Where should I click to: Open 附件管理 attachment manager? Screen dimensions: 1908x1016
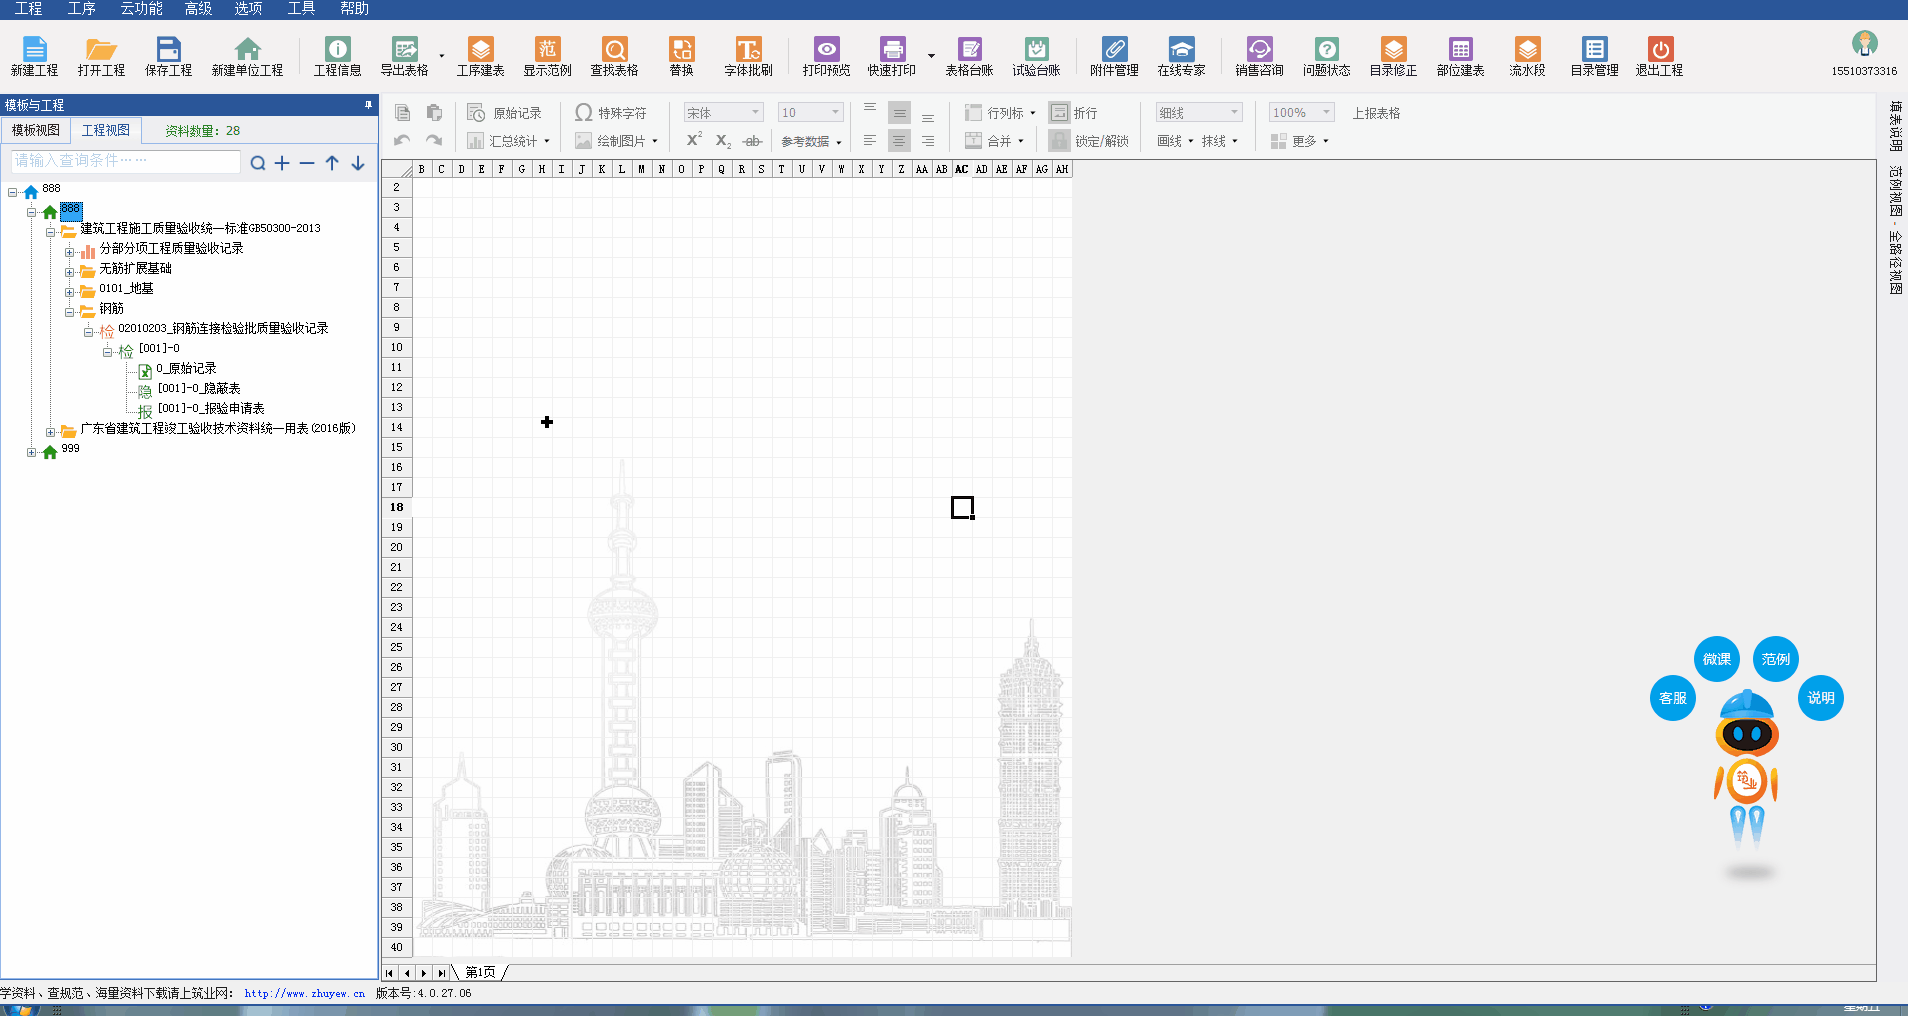[1114, 56]
